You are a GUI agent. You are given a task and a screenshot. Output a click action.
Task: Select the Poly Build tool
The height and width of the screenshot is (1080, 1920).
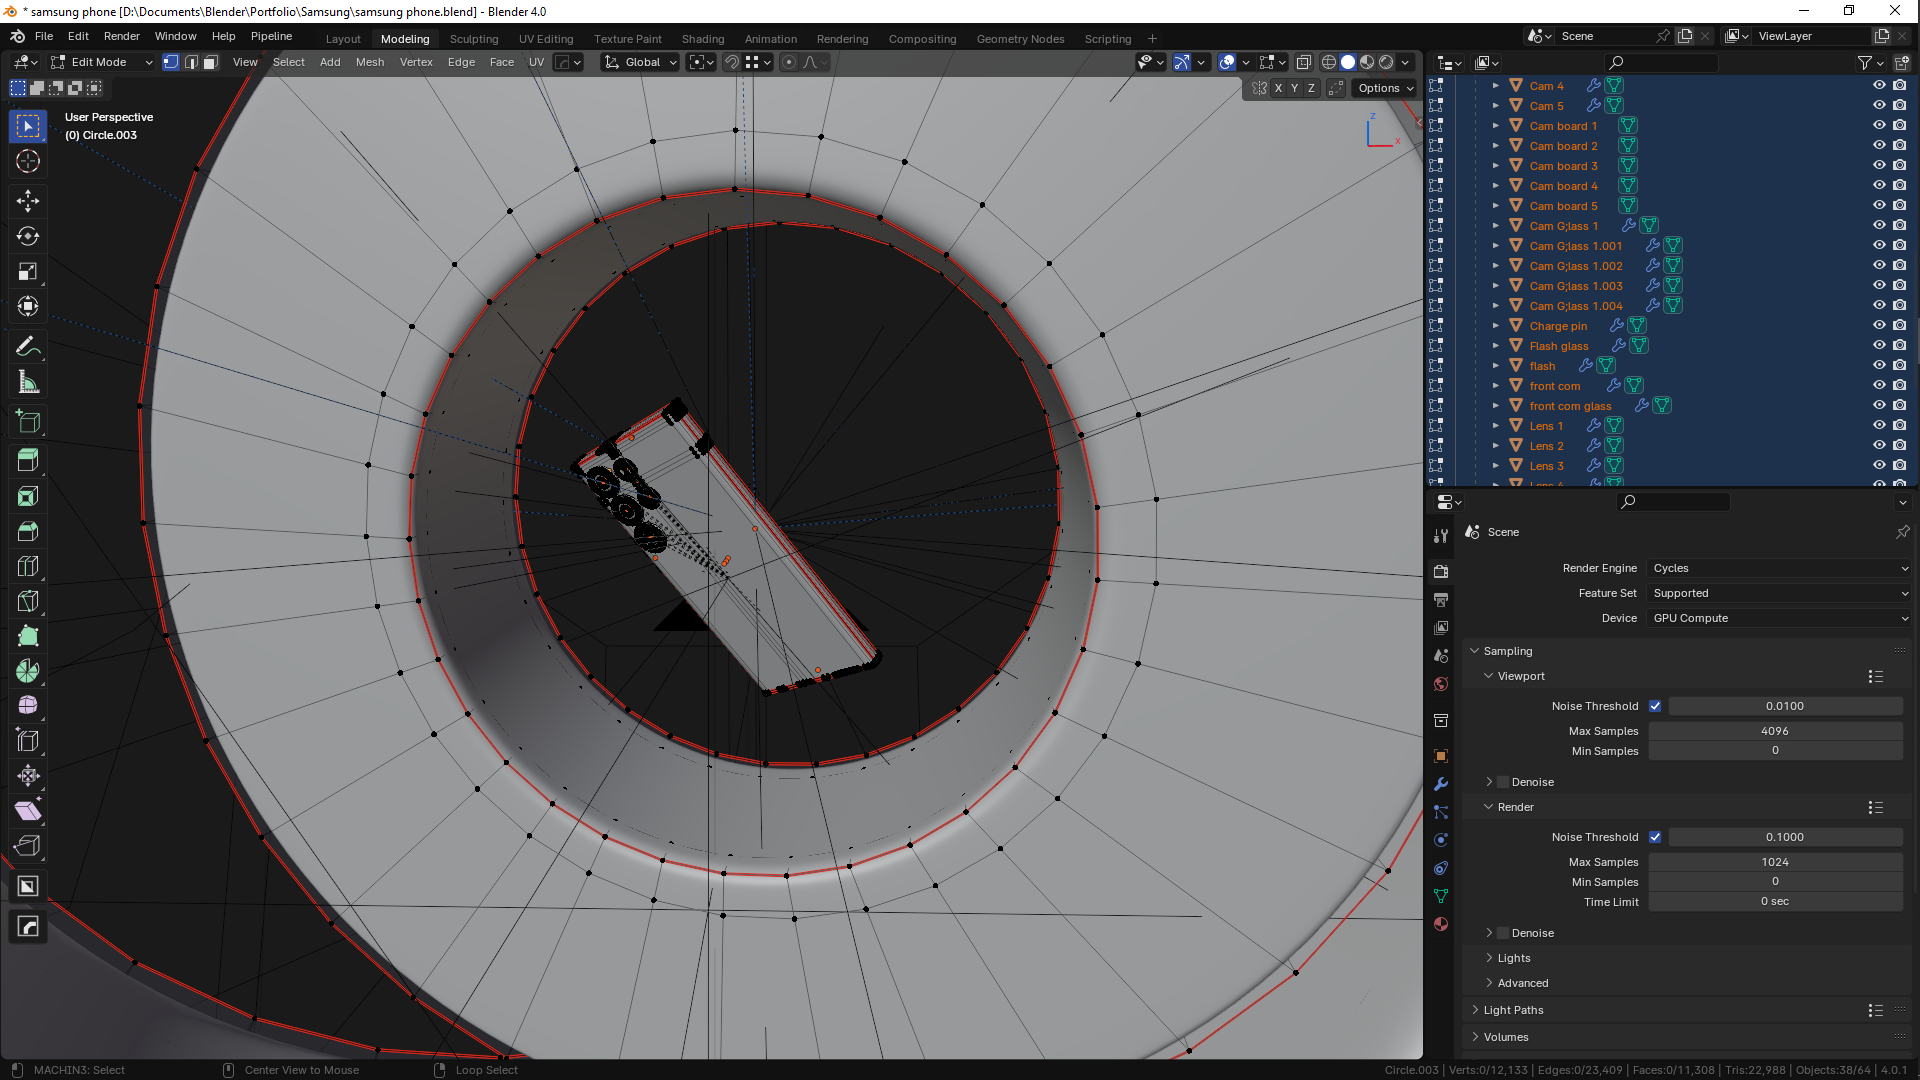pos(28,636)
